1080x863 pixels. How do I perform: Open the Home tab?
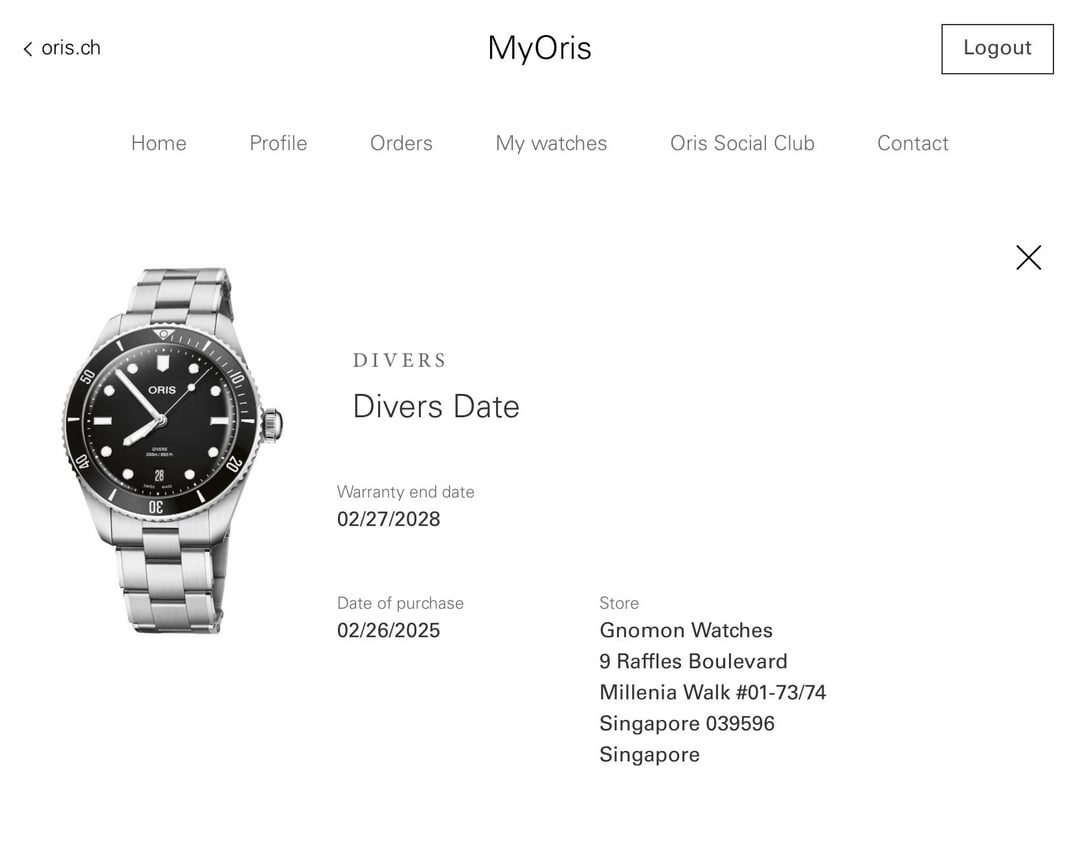(x=159, y=143)
